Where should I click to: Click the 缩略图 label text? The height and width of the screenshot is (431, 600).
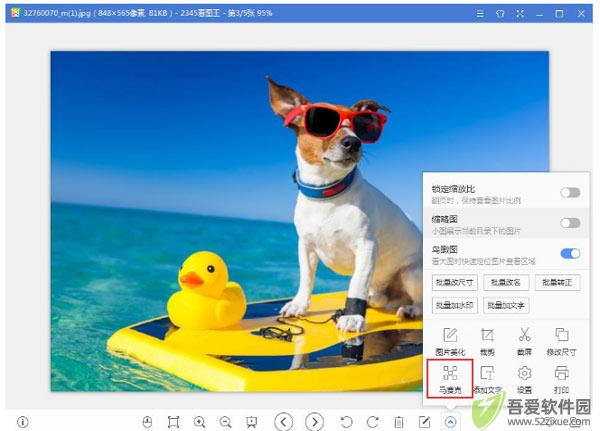point(444,219)
